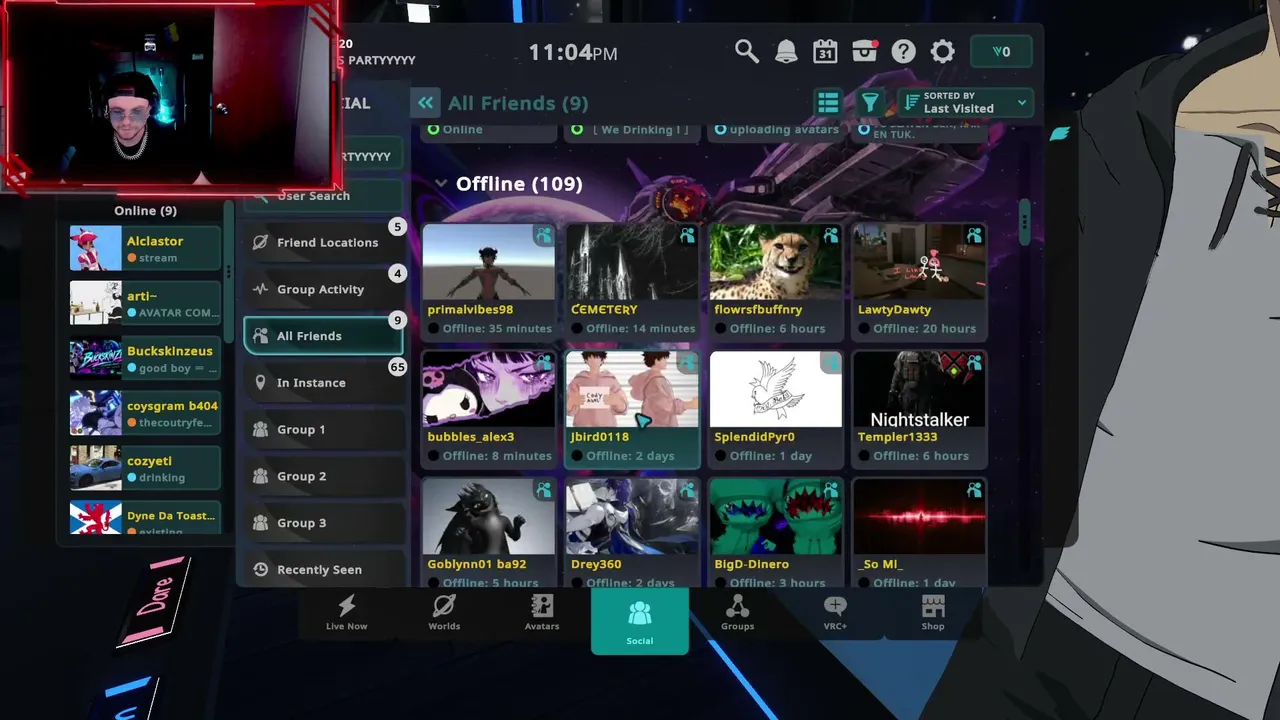This screenshot has width=1280, height=720.
Task: Open the Sorted By Last Visited dropdown
Action: click(x=966, y=102)
